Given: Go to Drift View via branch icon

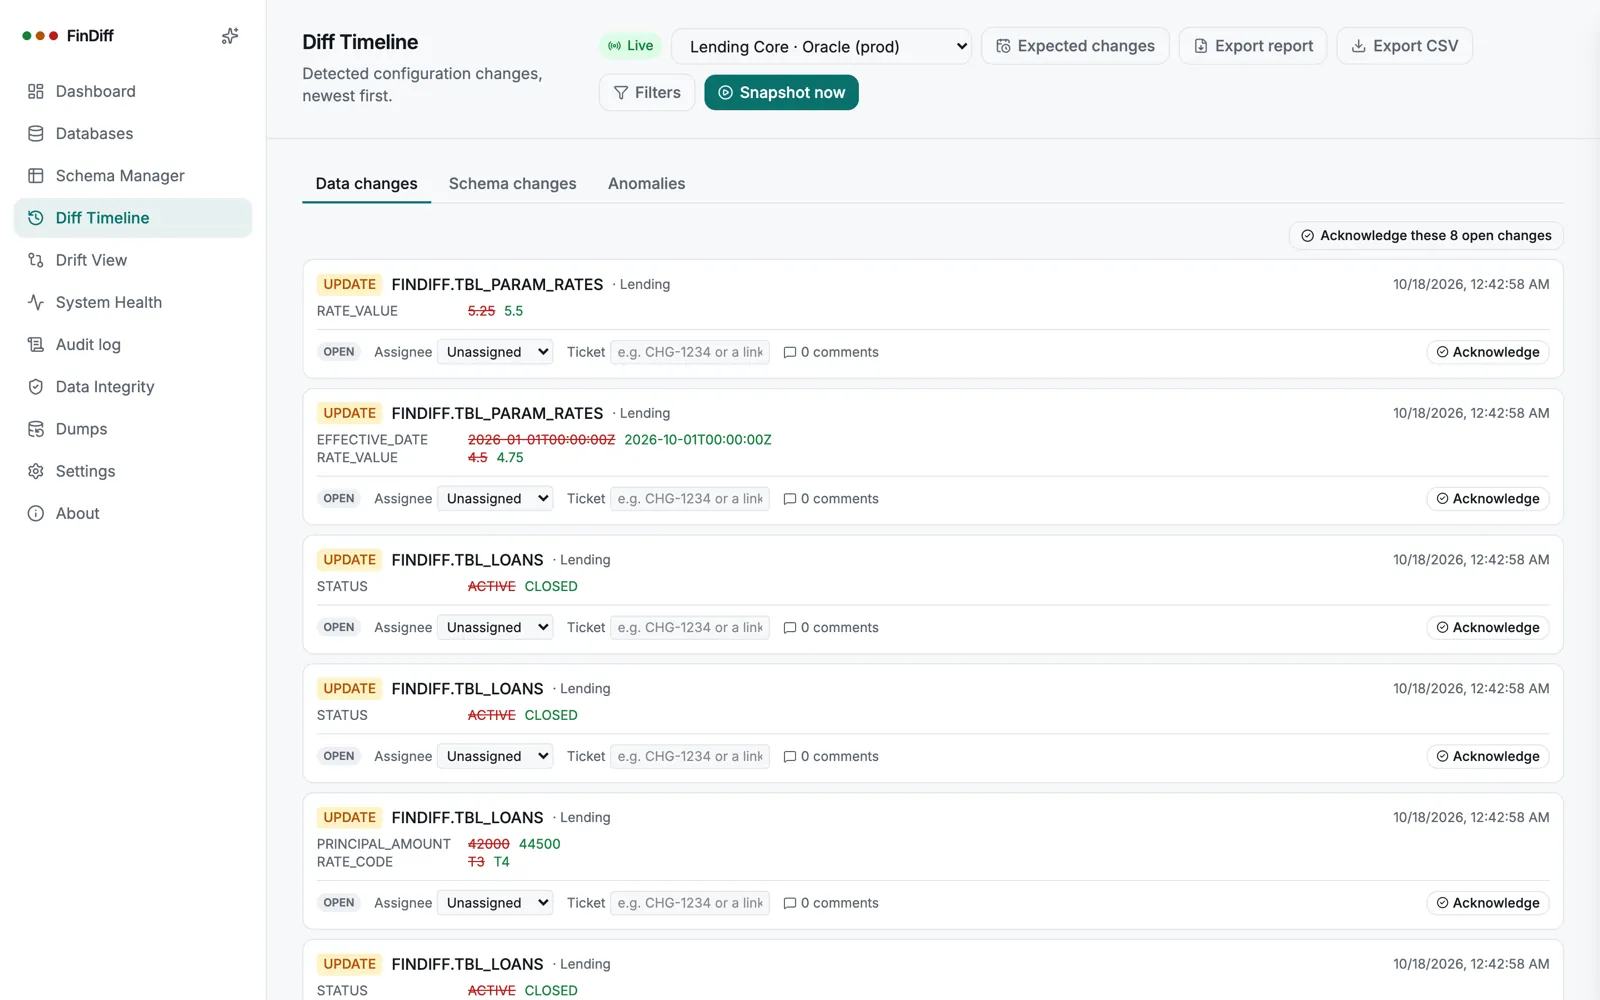Looking at the screenshot, I should pyautogui.click(x=36, y=260).
